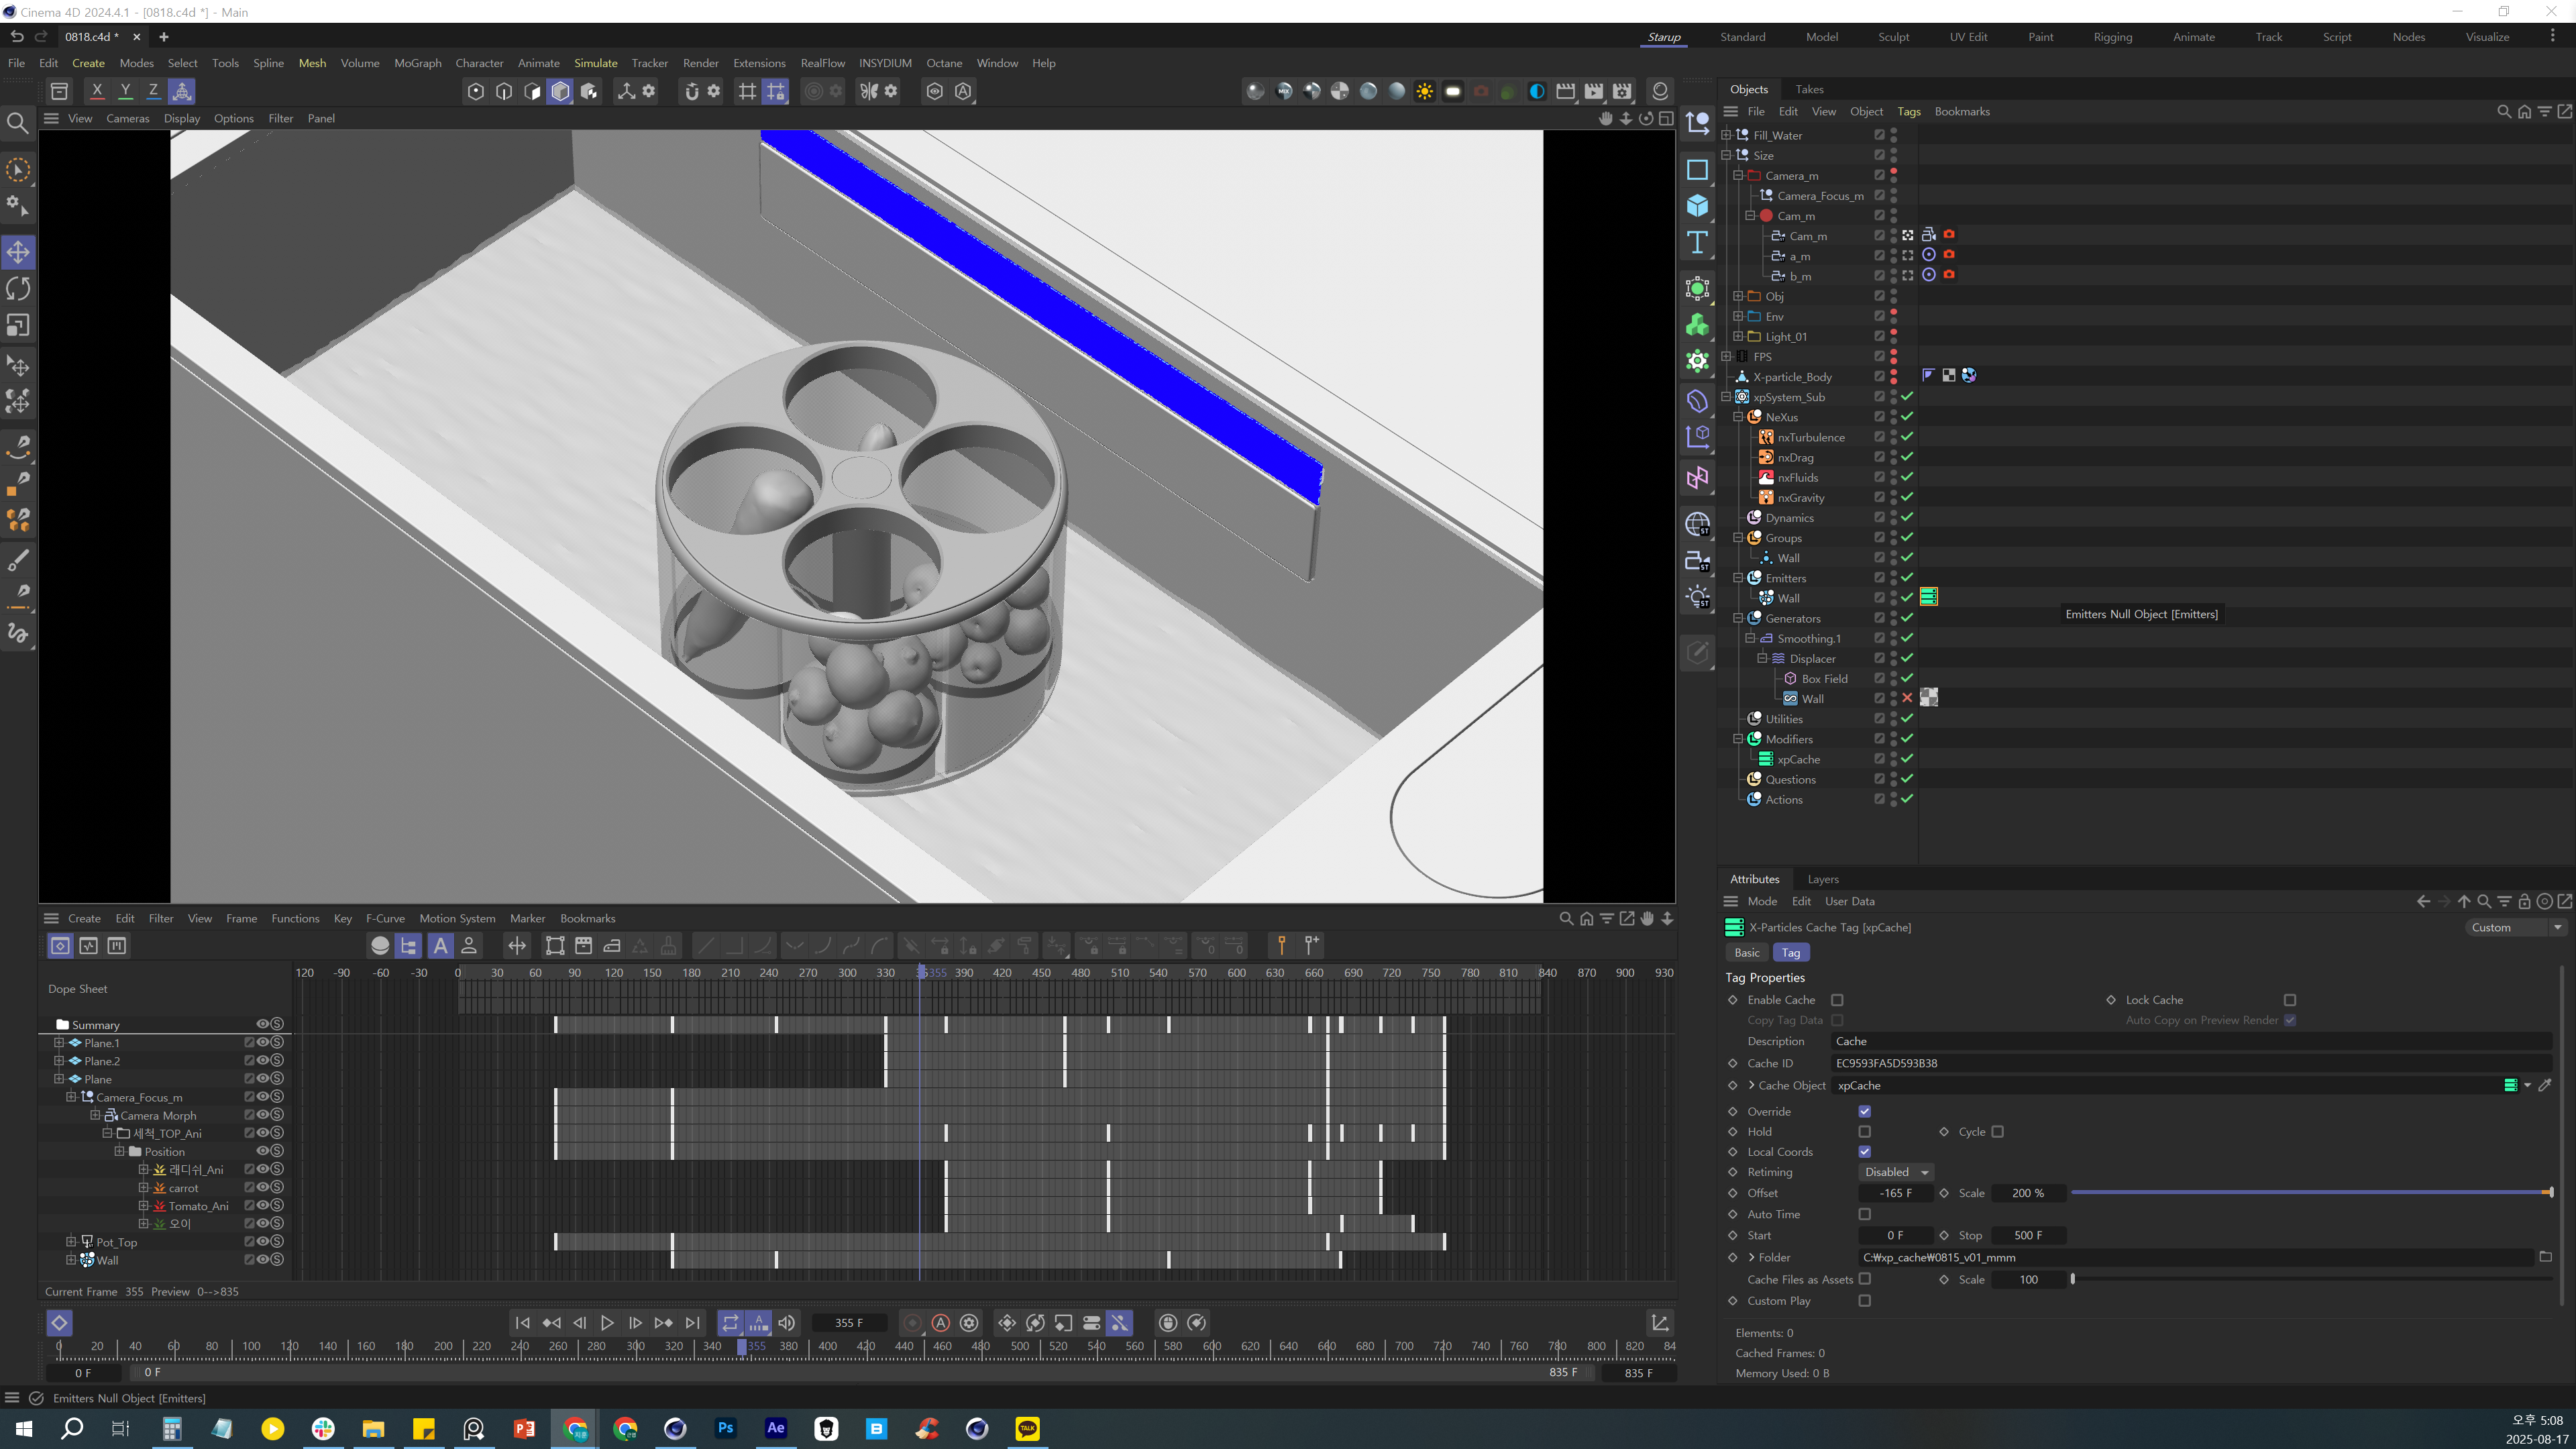This screenshot has width=2576, height=1449.
Task: Click the Cube primitive icon
Action: click(1697, 206)
